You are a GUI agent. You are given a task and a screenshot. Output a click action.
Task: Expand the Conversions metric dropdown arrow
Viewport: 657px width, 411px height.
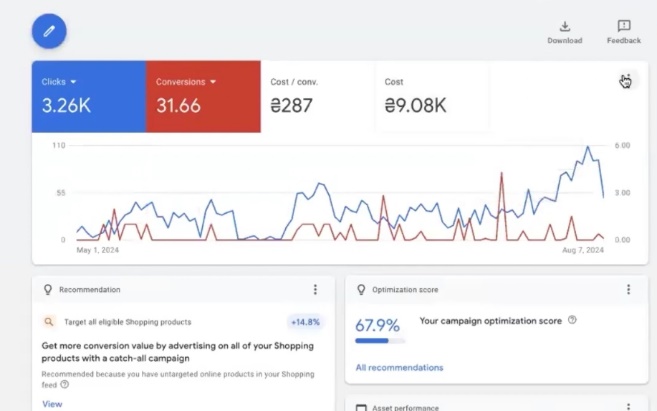[213, 82]
